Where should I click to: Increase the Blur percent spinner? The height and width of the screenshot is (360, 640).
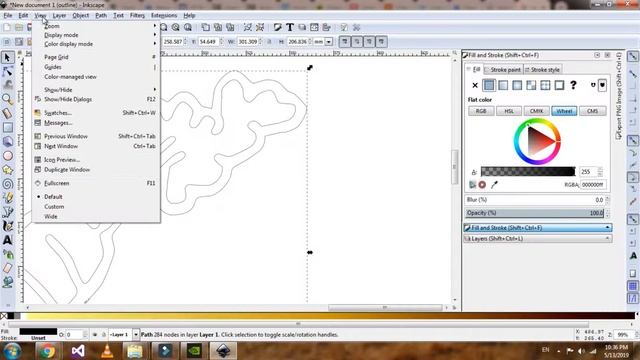(607, 198)
